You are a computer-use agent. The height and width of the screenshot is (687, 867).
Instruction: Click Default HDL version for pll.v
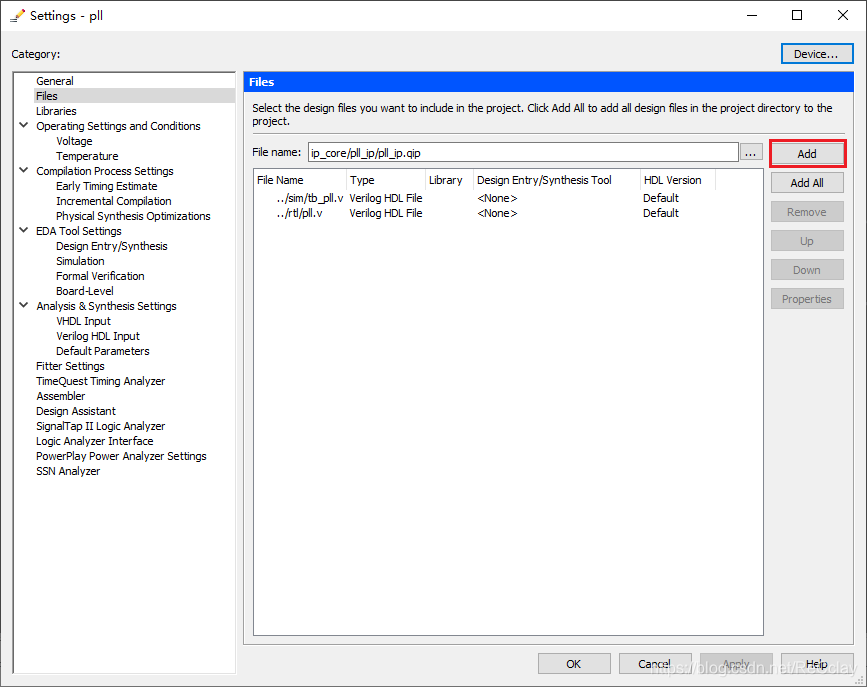coord(660,213)
